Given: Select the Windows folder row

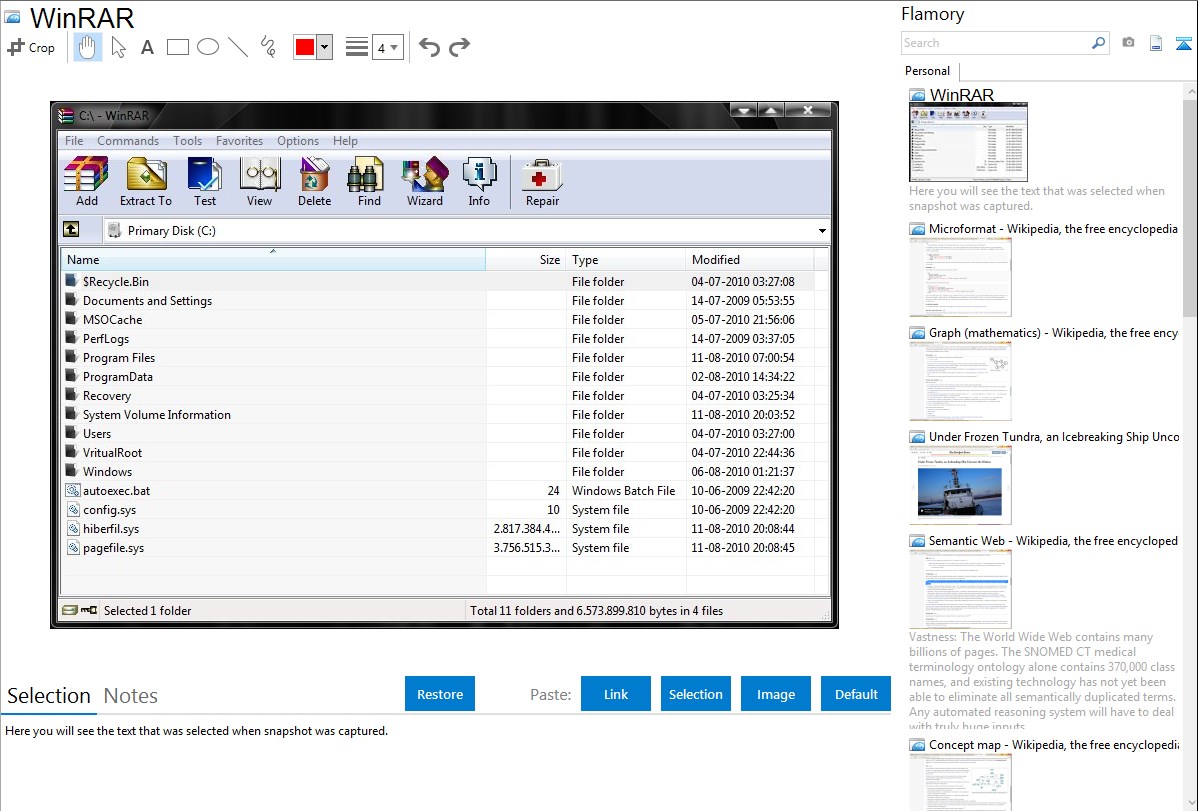Looking at the screenshot, I should tap(438, 472).
